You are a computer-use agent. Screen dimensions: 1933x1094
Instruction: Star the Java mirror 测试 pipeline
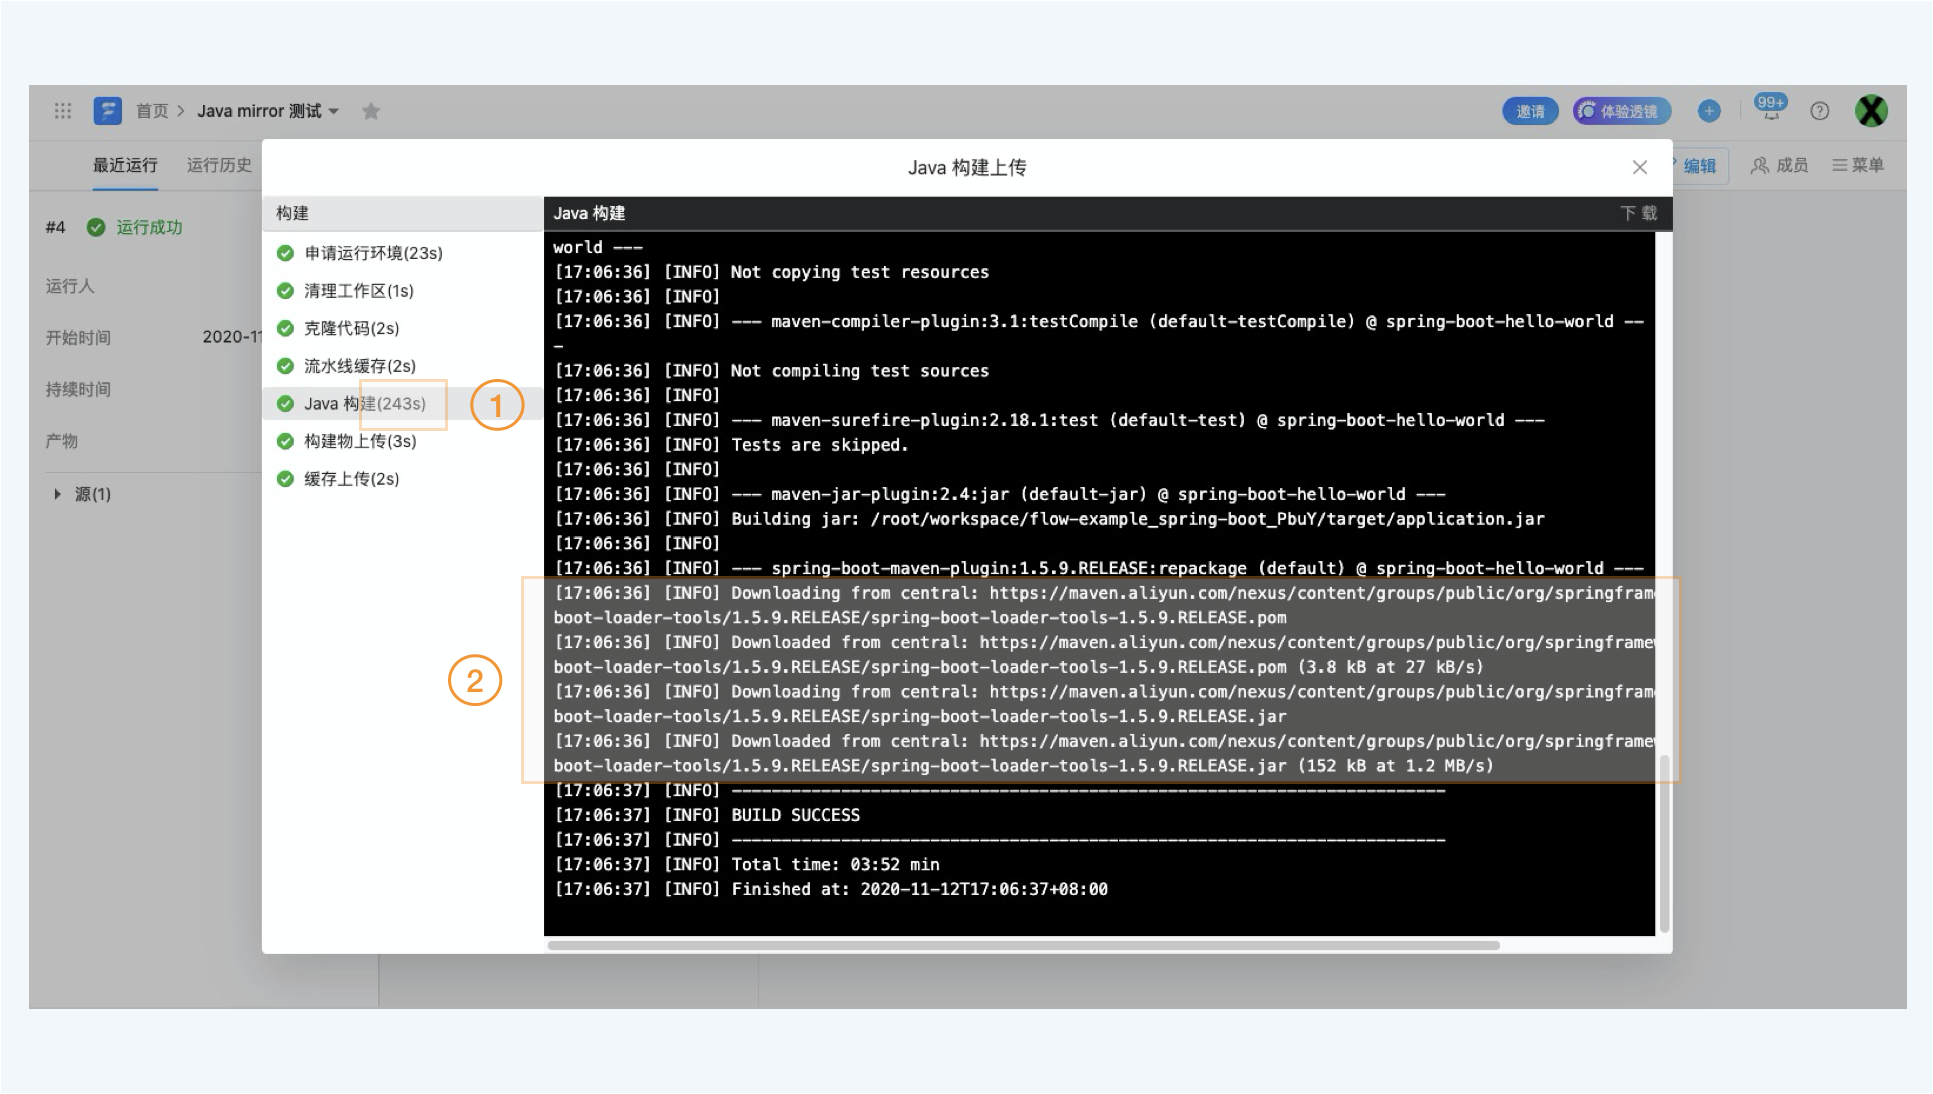coord(371,111)
